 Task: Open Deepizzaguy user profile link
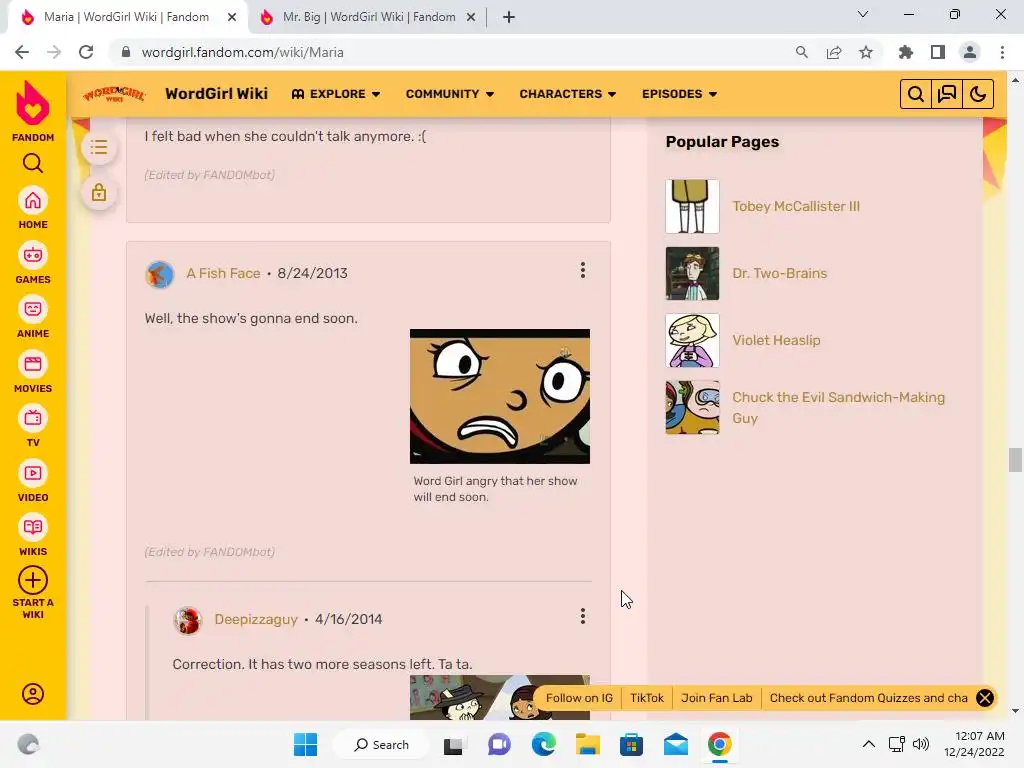click(256, 619)
